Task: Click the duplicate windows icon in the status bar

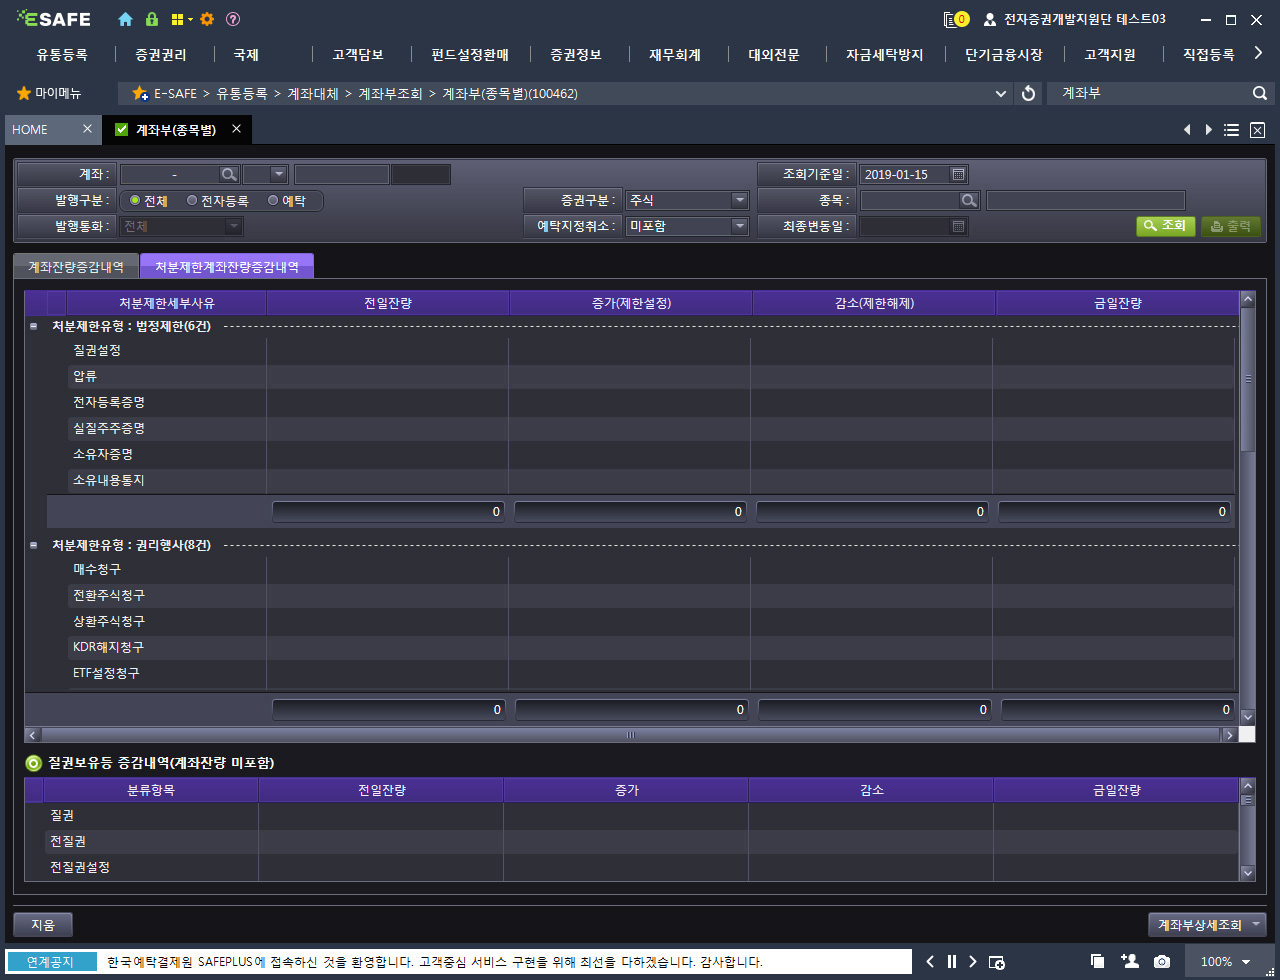Action: 1097,961
